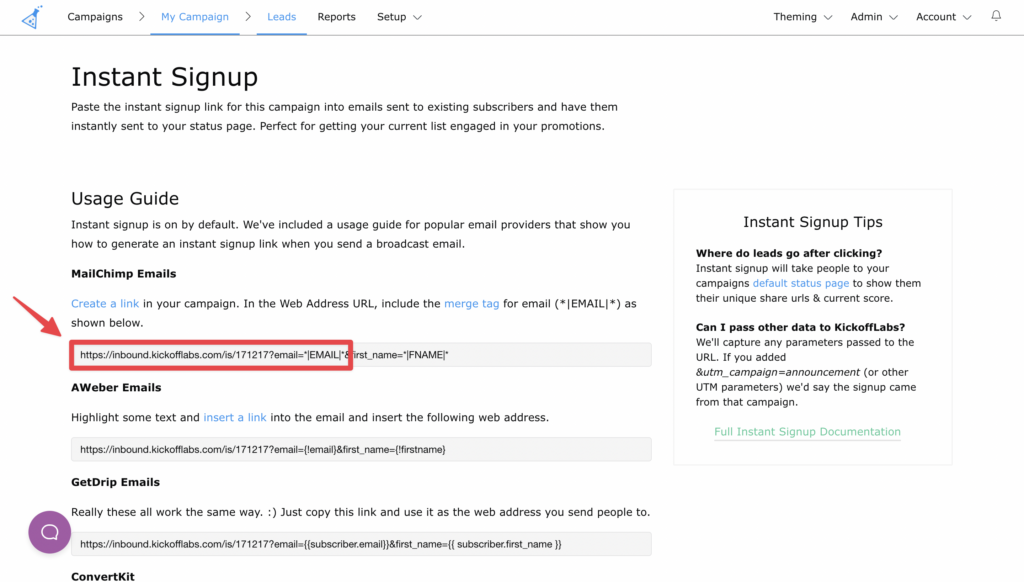This screenshot has width=1024, height=582.
Task: Click the 'MailChimp Emails' subheading
Action: tap(123, 274)
